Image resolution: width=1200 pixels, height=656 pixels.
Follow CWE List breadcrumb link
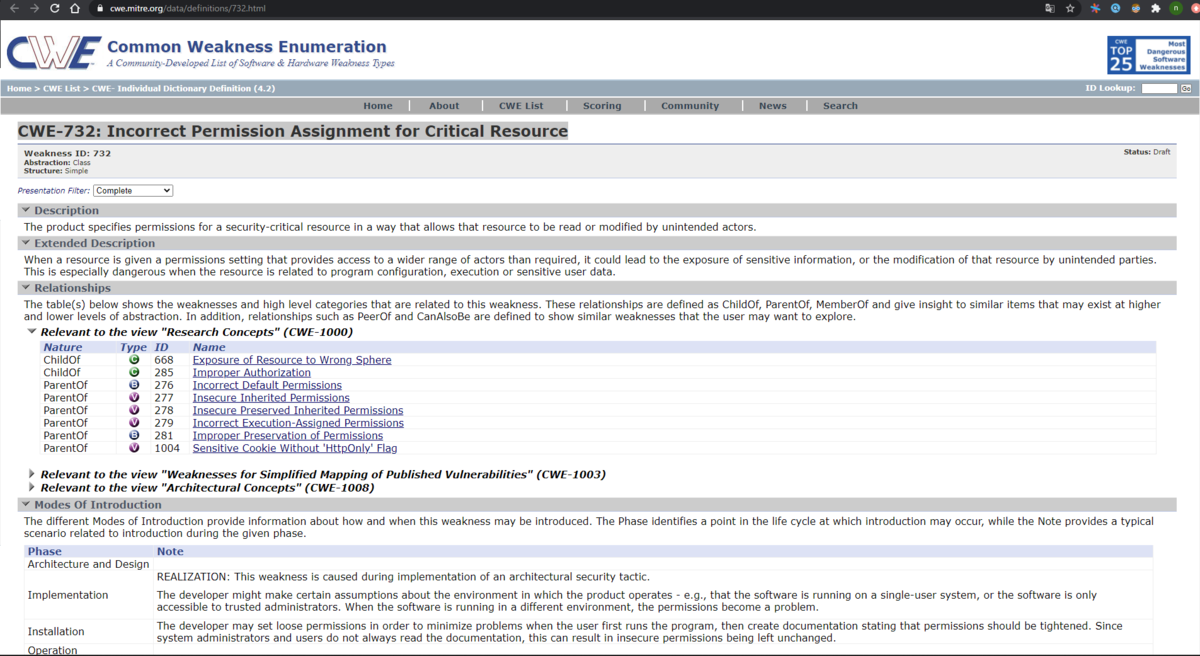click(62, 88)
